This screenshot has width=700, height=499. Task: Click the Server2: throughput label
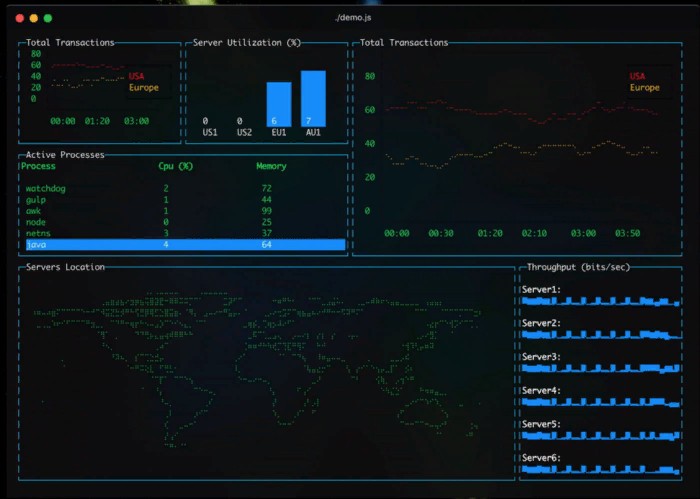coord(541,323)
